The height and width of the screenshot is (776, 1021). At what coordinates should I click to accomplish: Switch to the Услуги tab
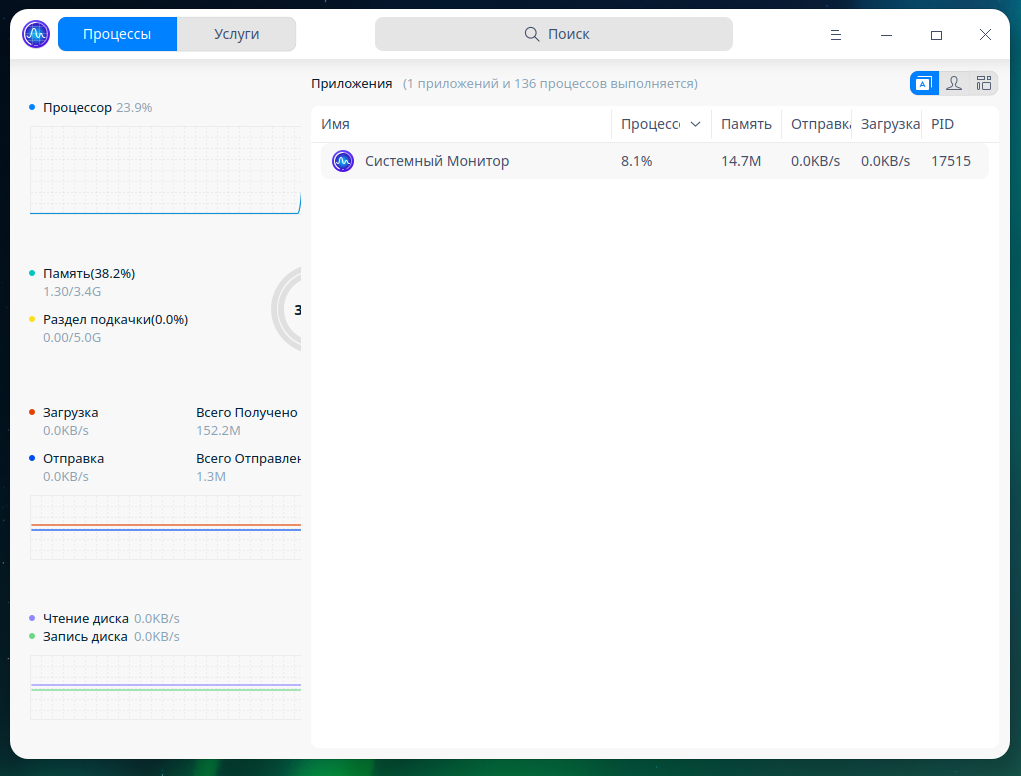click(x=236, y=34)
